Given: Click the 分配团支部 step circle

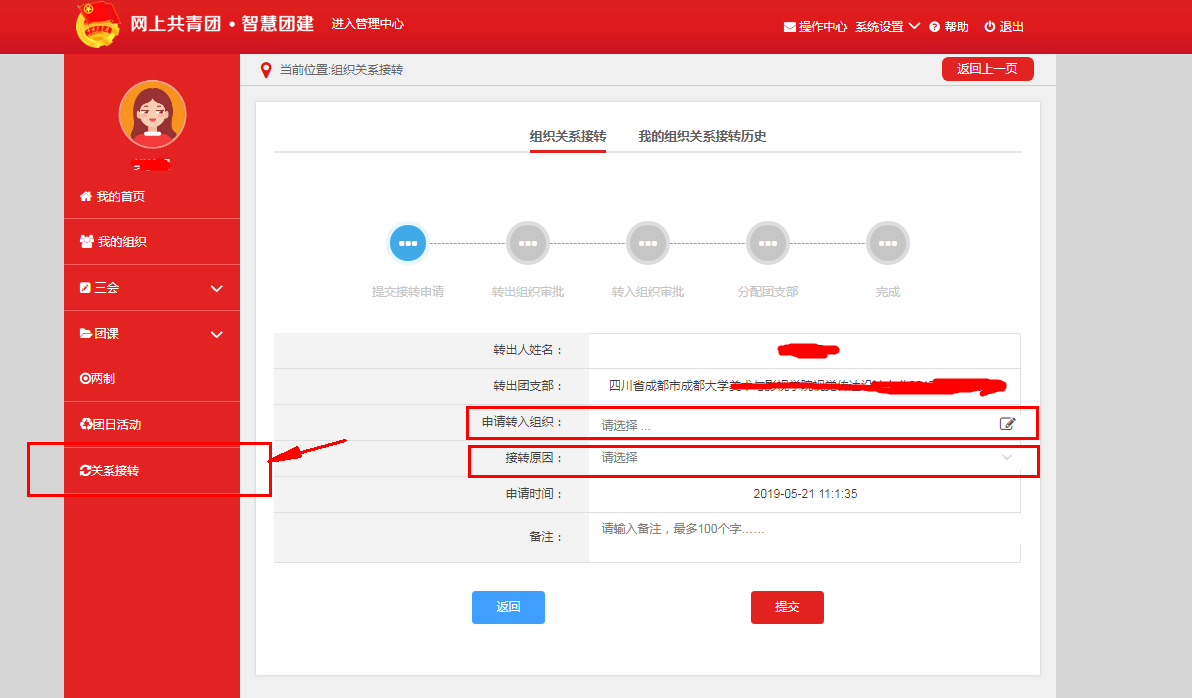Looking at the screenshot, I should (768, 243).
